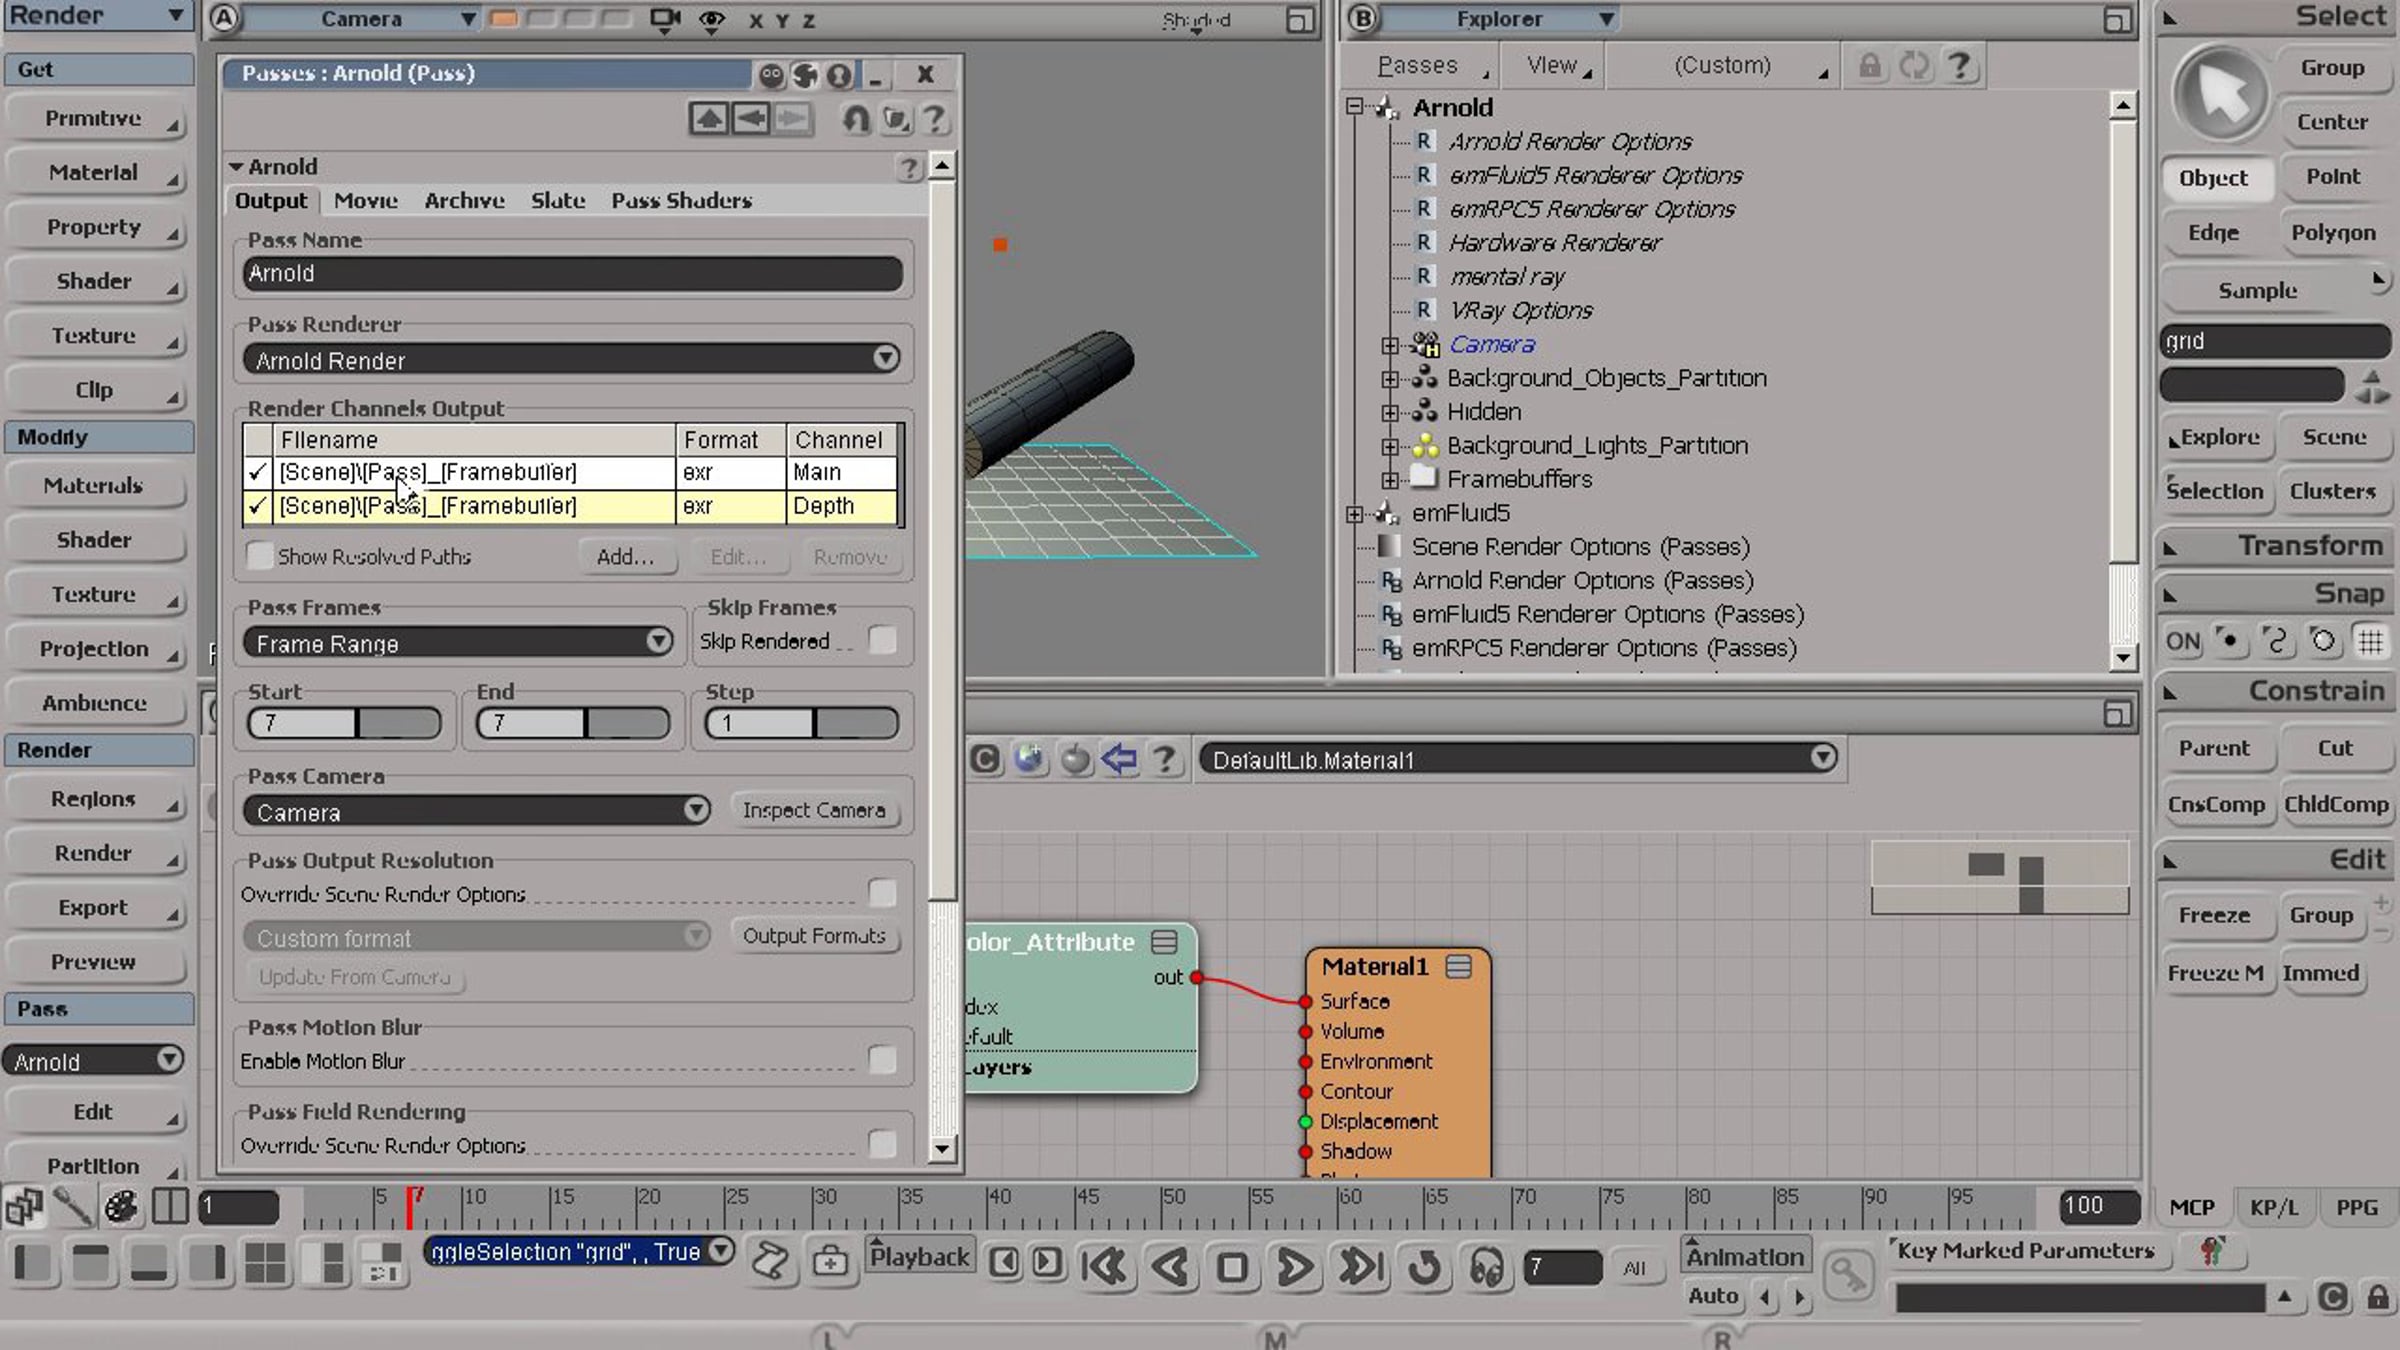Open the Pass Renderer dropdown
2400x1350 pixels.
pyautogui.click(x=572, y=359)
